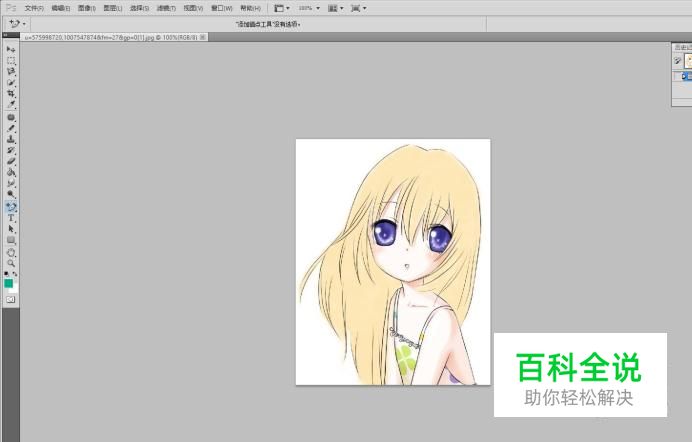Reset default foreground and background colors
The image size is (692, 442).
[x=7, y=274]
